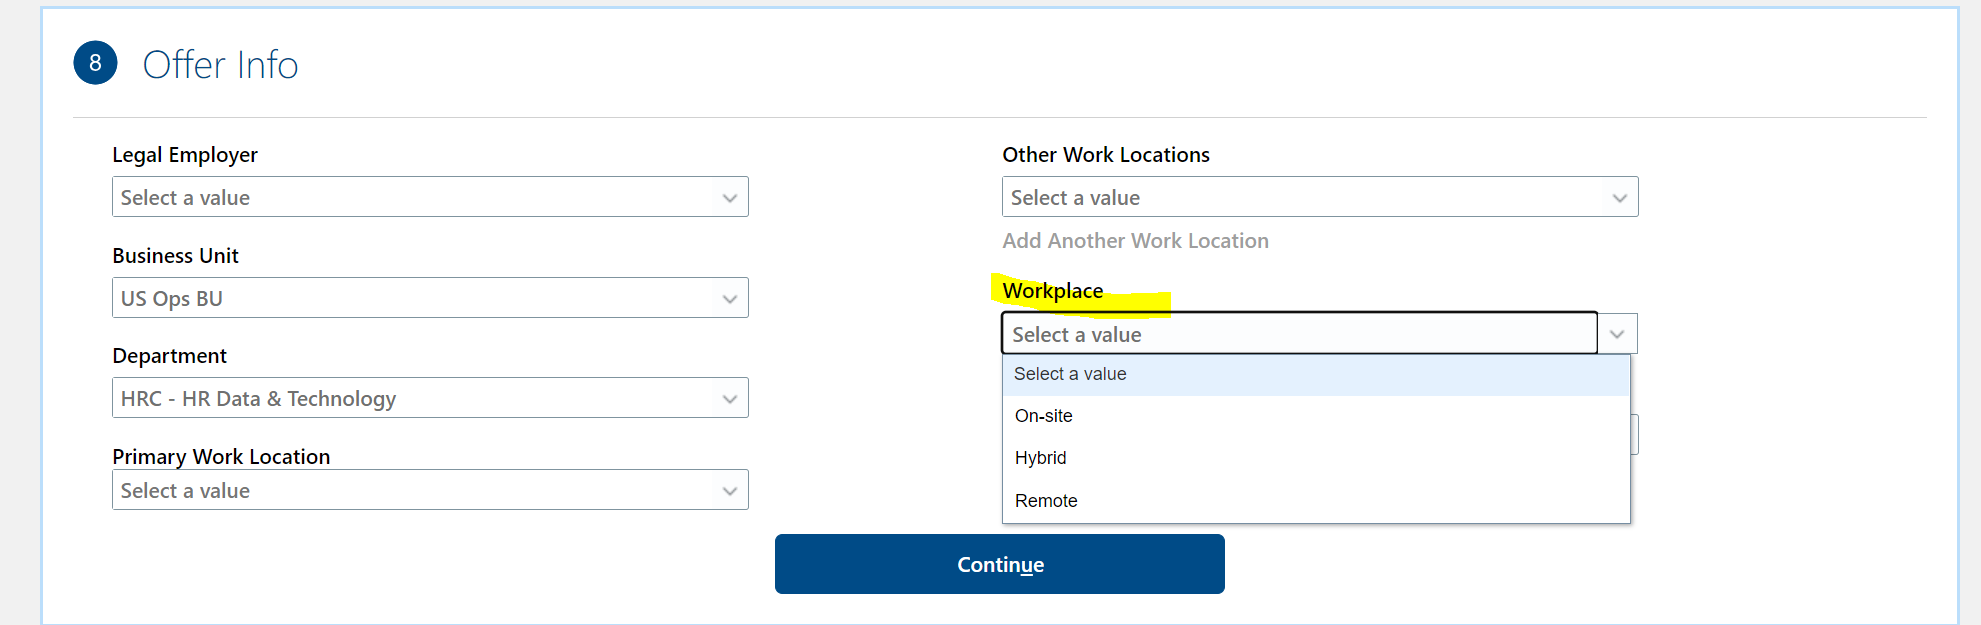
Task: Click the Offer Info section heading
Action: [x=220, y=64]
